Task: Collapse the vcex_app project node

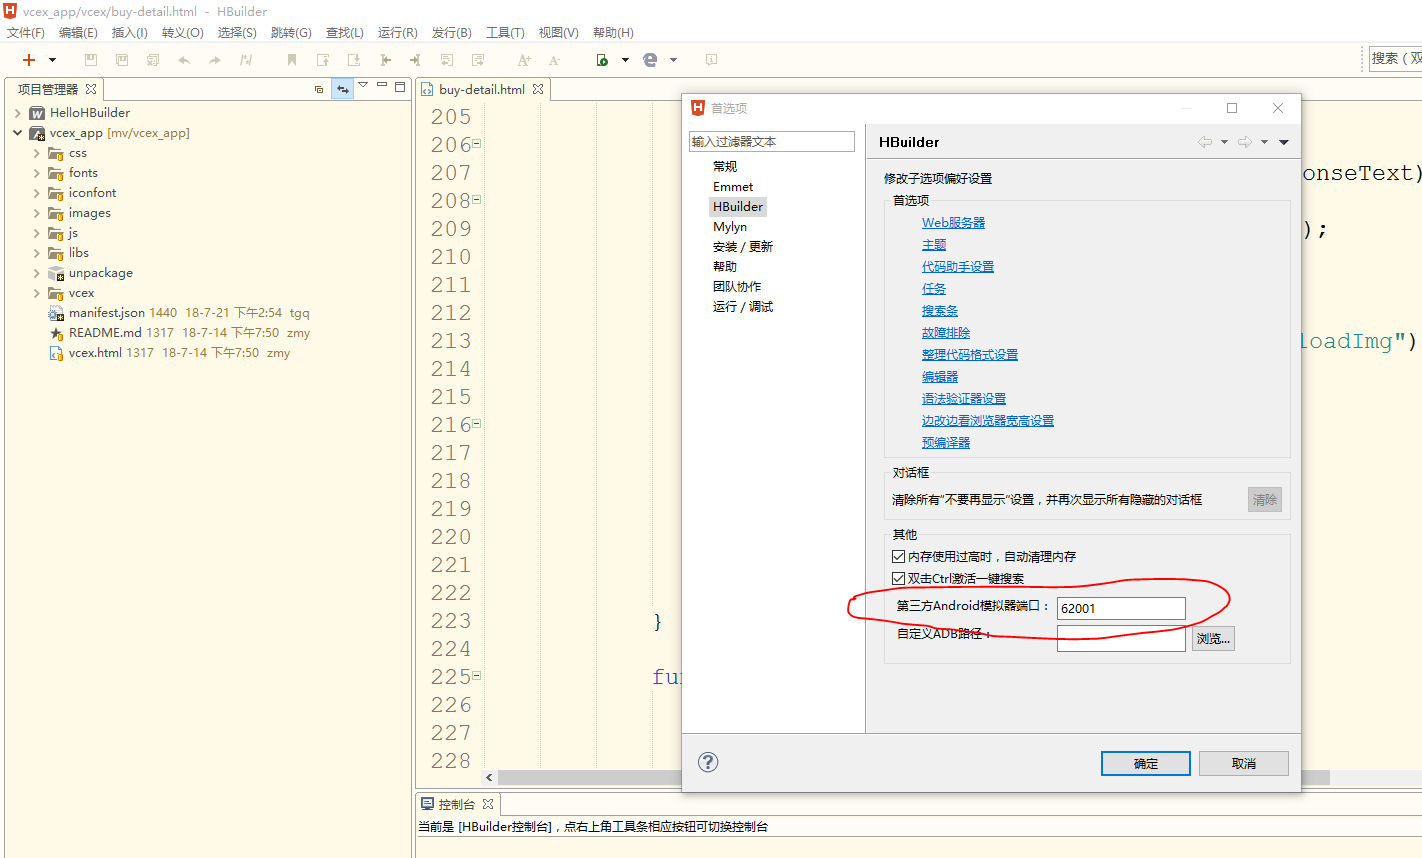Action: (18, 133)
